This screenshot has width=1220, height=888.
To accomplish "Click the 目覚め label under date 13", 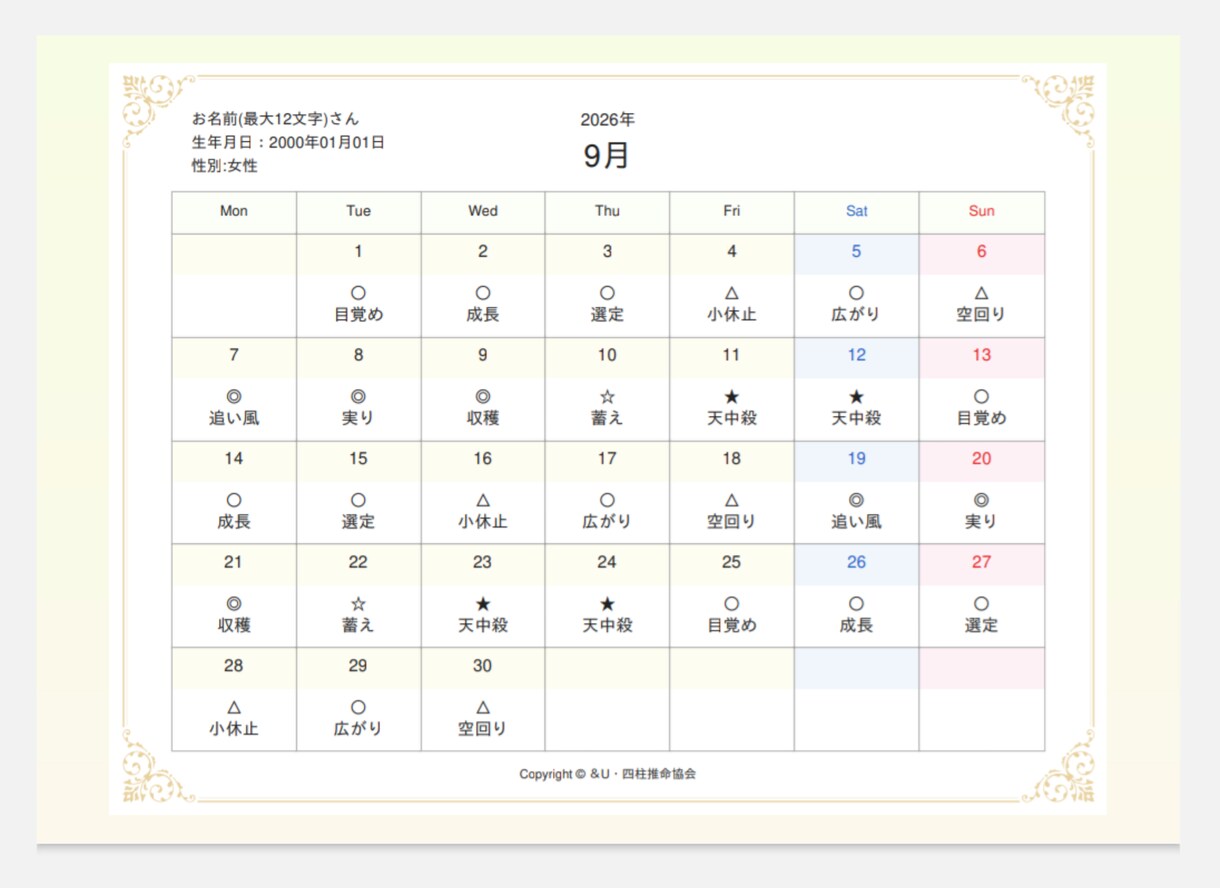I will point(981,418).
